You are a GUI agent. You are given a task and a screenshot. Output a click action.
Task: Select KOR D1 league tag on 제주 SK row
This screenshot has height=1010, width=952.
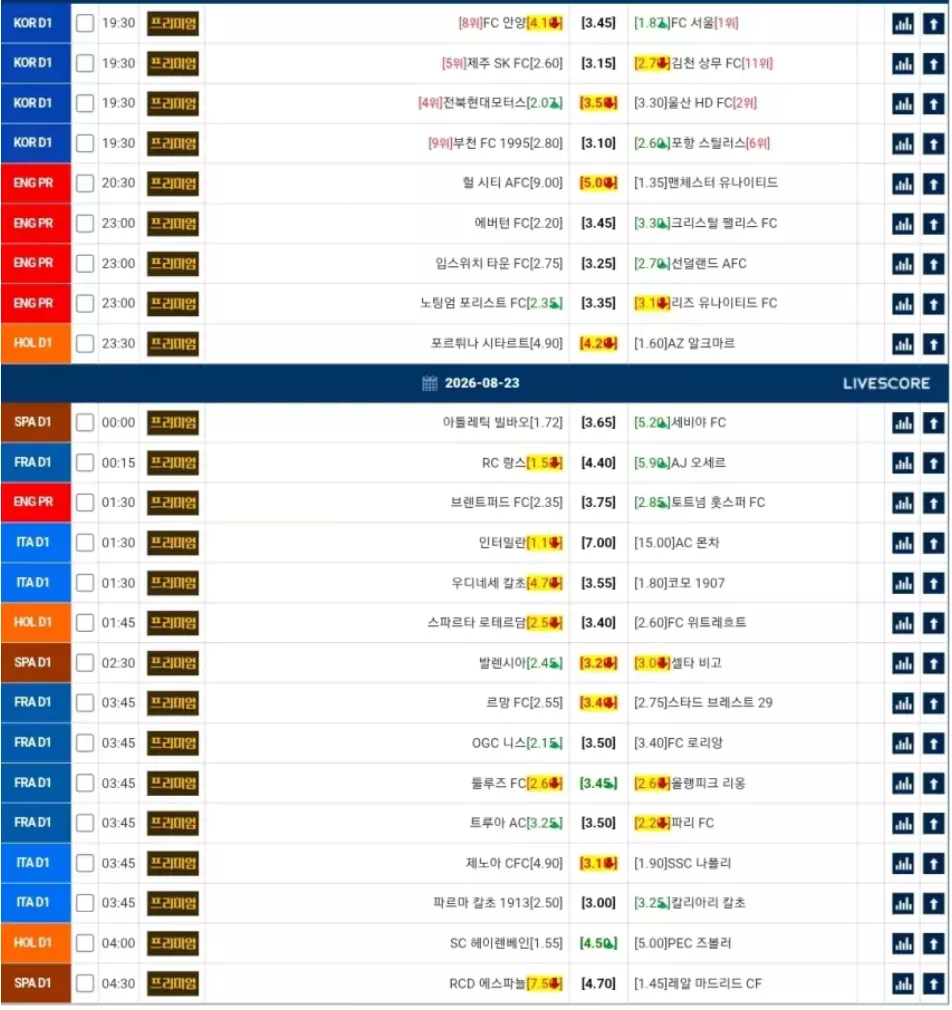(35, 64)
